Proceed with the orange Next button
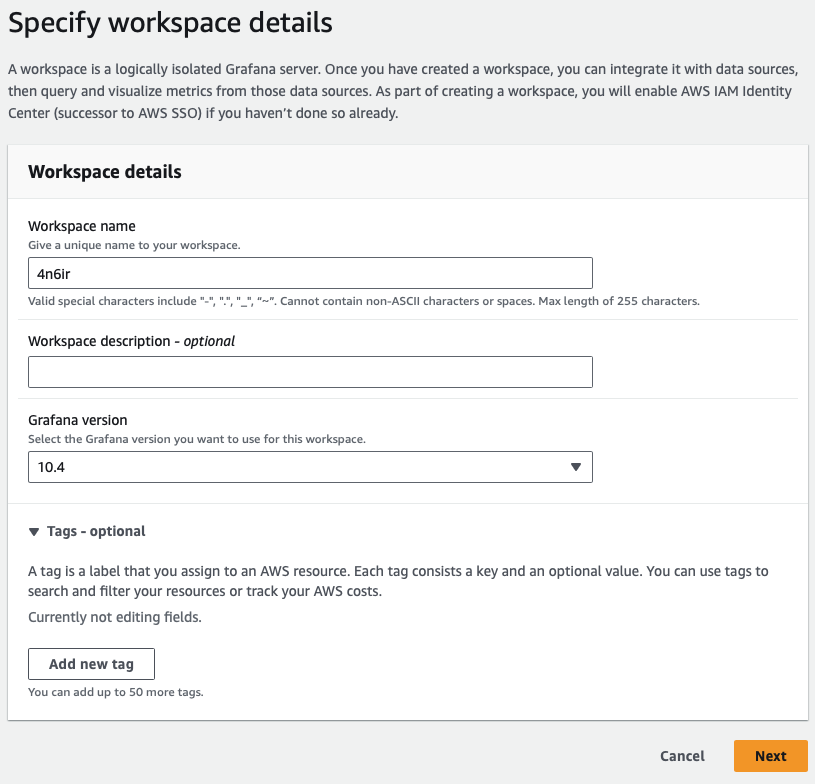This screenshot has width=815, height=784. [x=770, y=756]
